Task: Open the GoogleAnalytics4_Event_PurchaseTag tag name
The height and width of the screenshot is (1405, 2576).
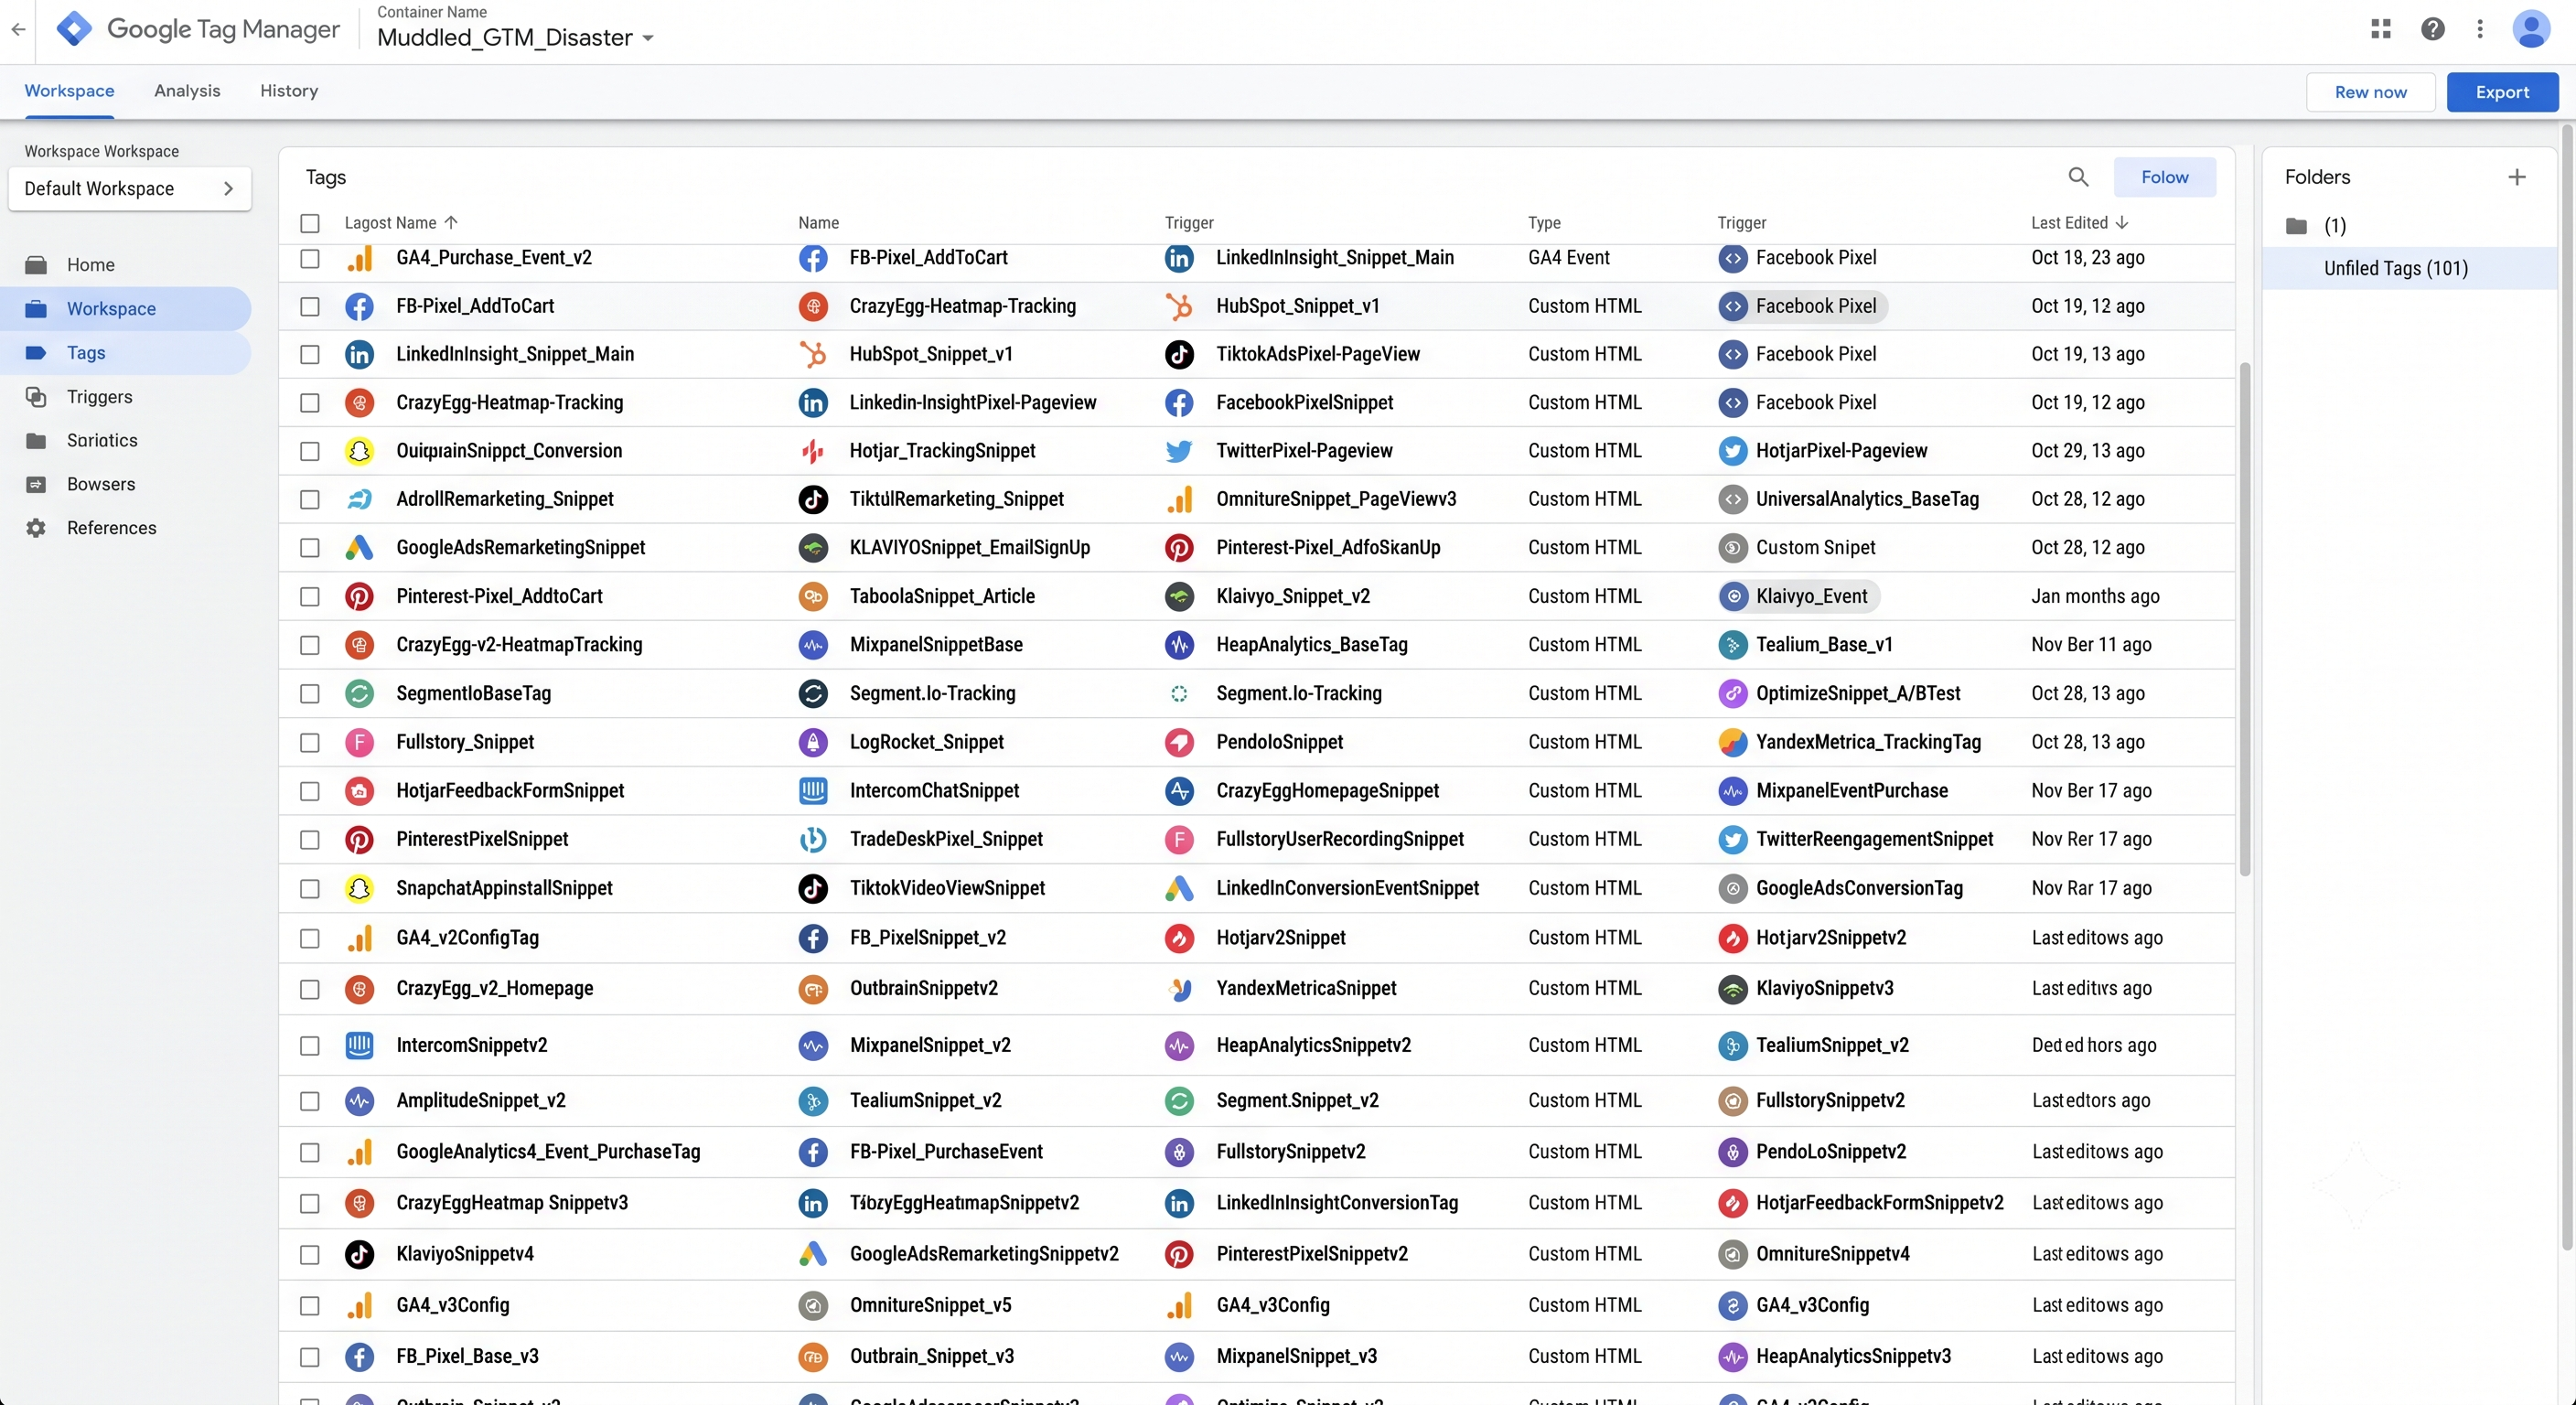Action: (x=548, y=1152)
